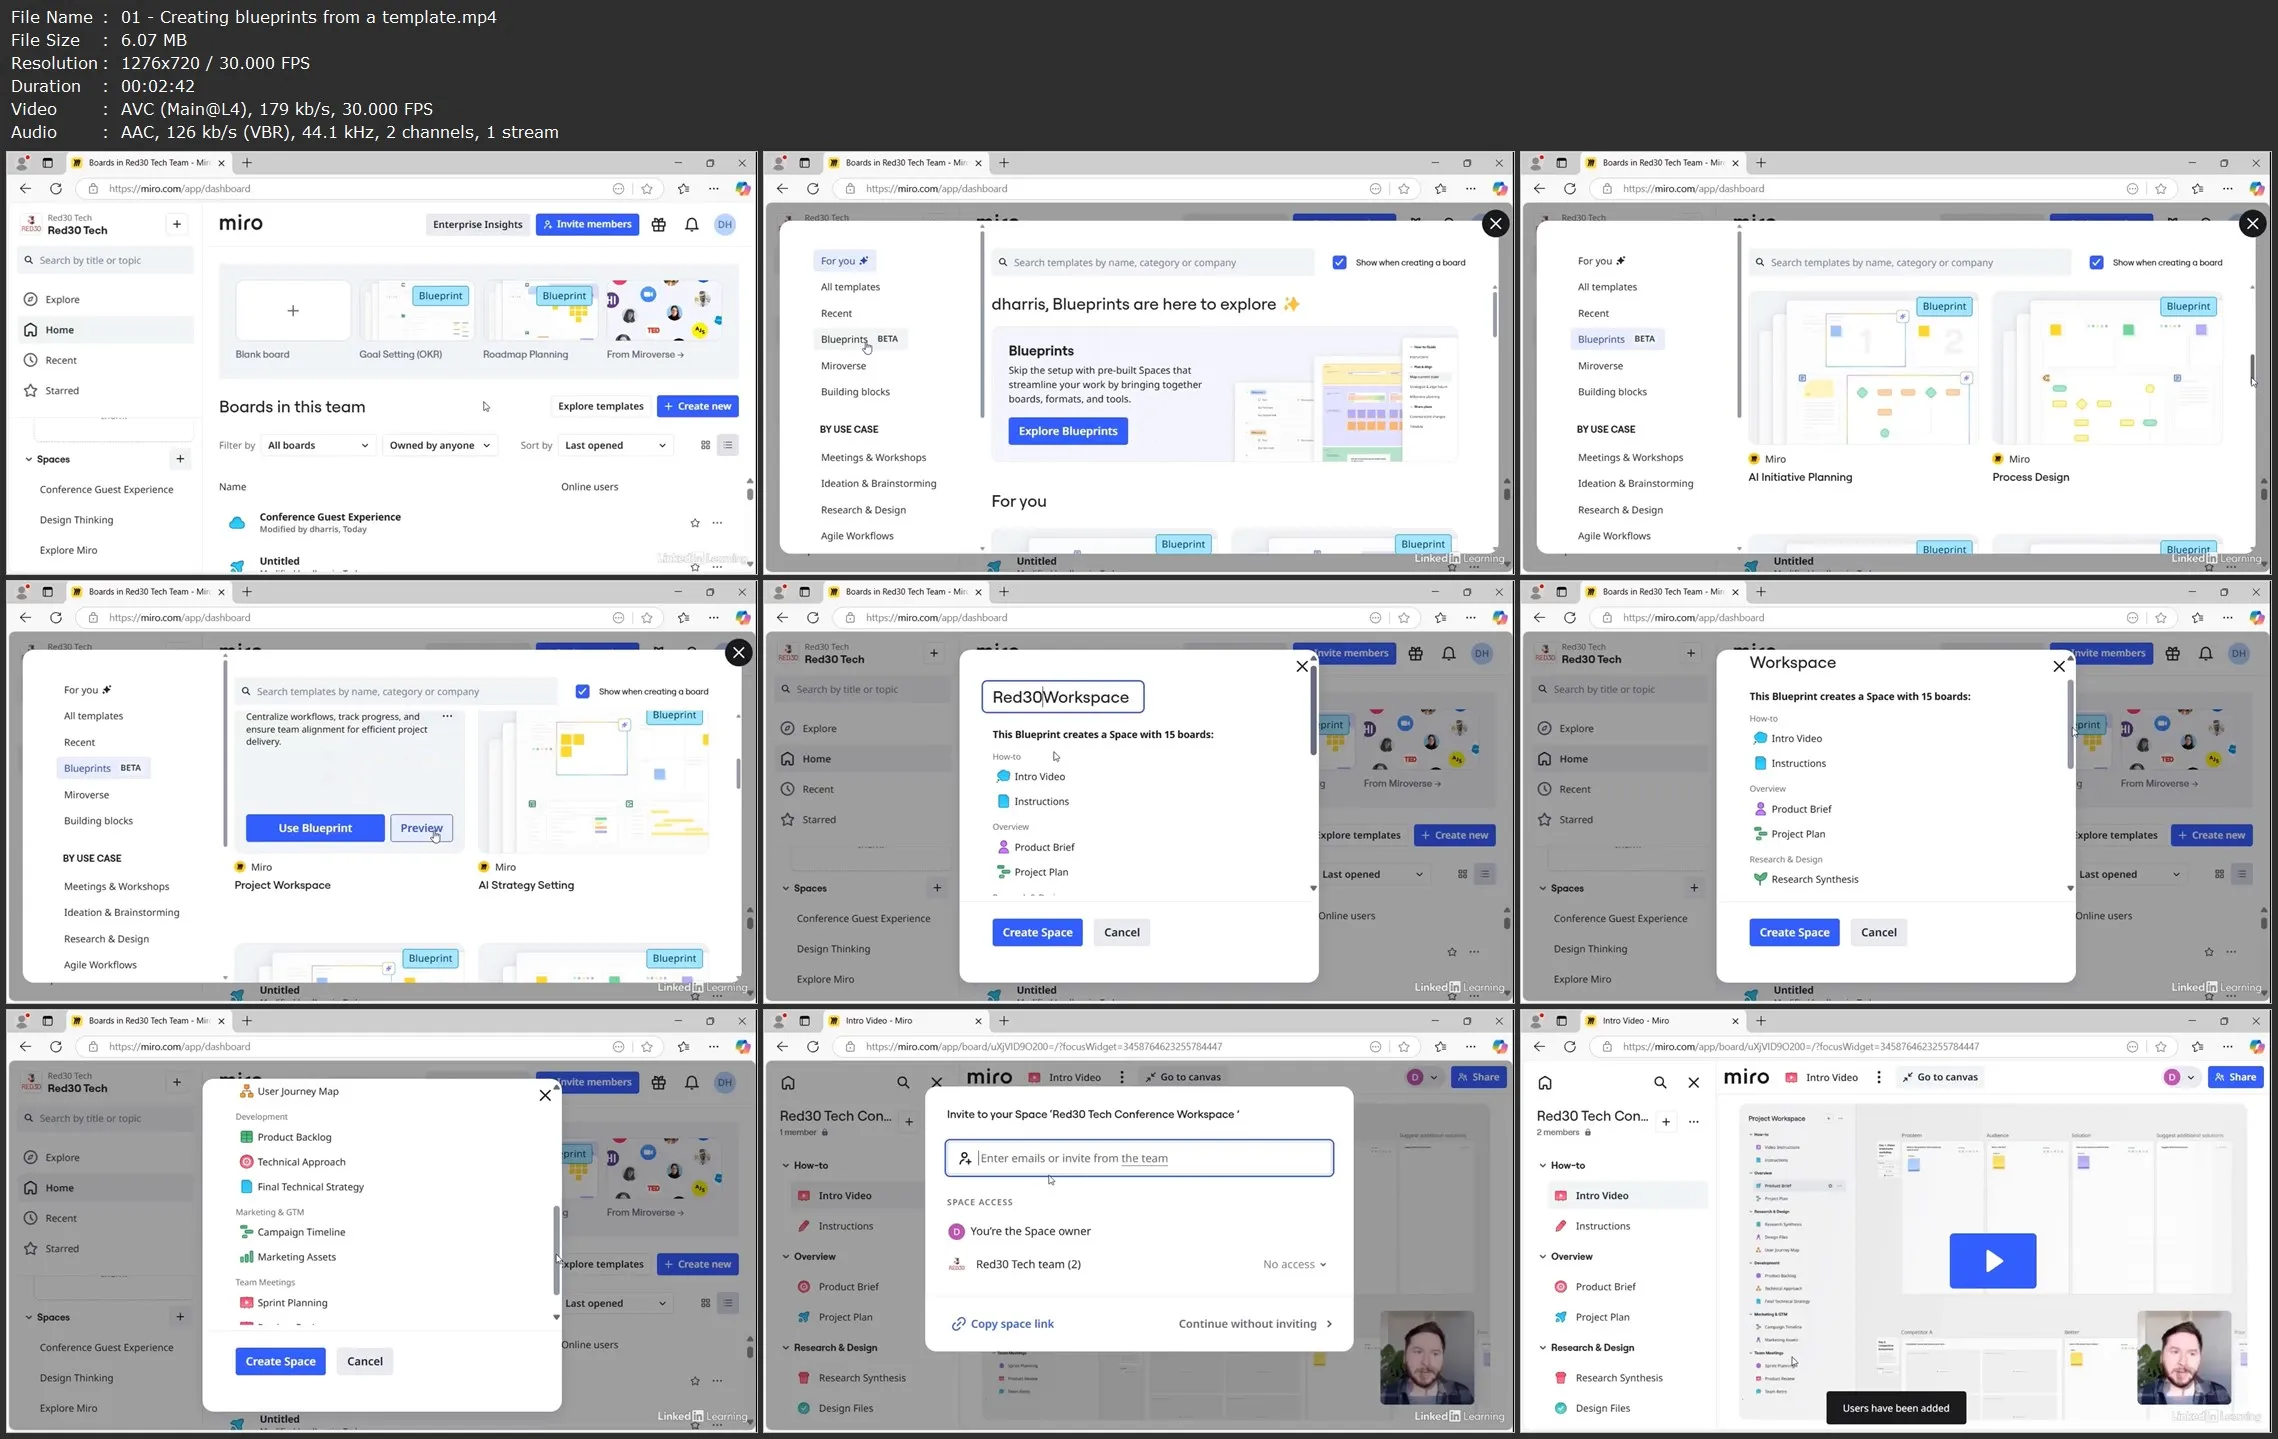Open notifications bell in the Enterprise Insights frame
The height and width of the screenshot is (1439, 2278).
click(x=692, y=225)
